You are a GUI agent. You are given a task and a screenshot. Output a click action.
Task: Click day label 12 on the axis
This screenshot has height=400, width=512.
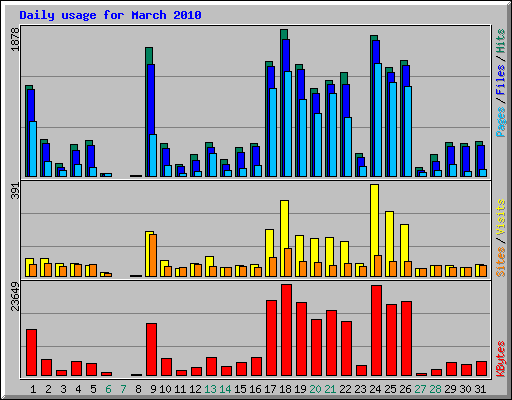[x=195, y=389]
